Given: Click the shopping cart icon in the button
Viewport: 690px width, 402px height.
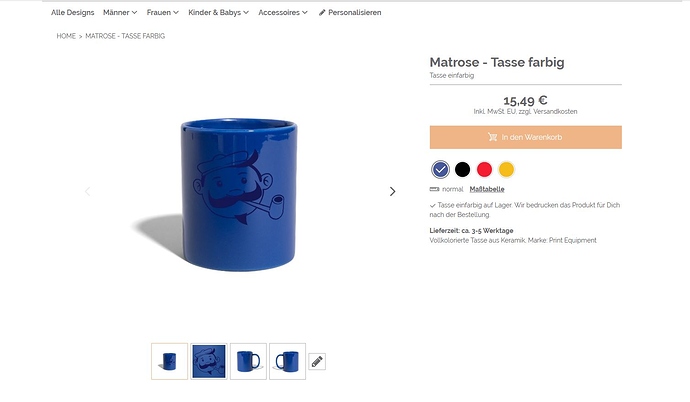Looking at the screenshot, I should click(x=492, y=137).
